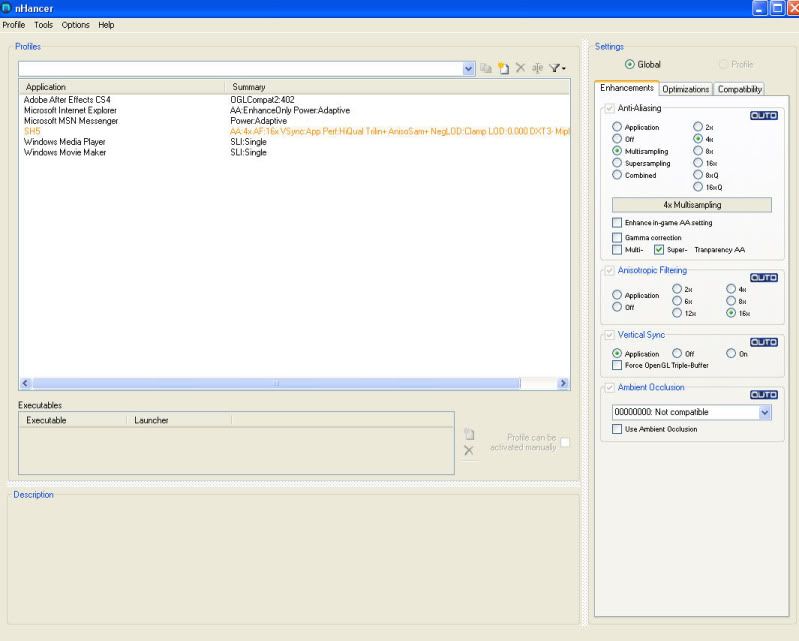The image size is (799, 641).
Task: Turn Vertical Sync On
Action: point(731,353)
